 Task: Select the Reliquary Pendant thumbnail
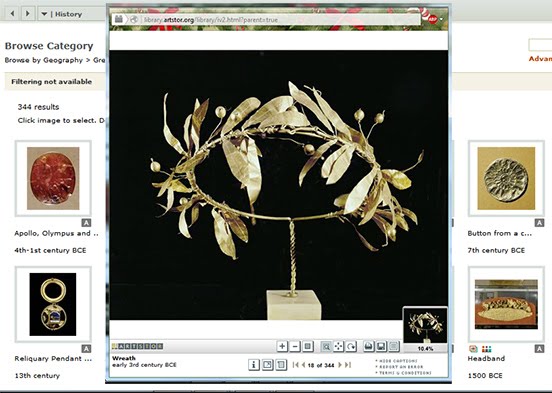53,304
